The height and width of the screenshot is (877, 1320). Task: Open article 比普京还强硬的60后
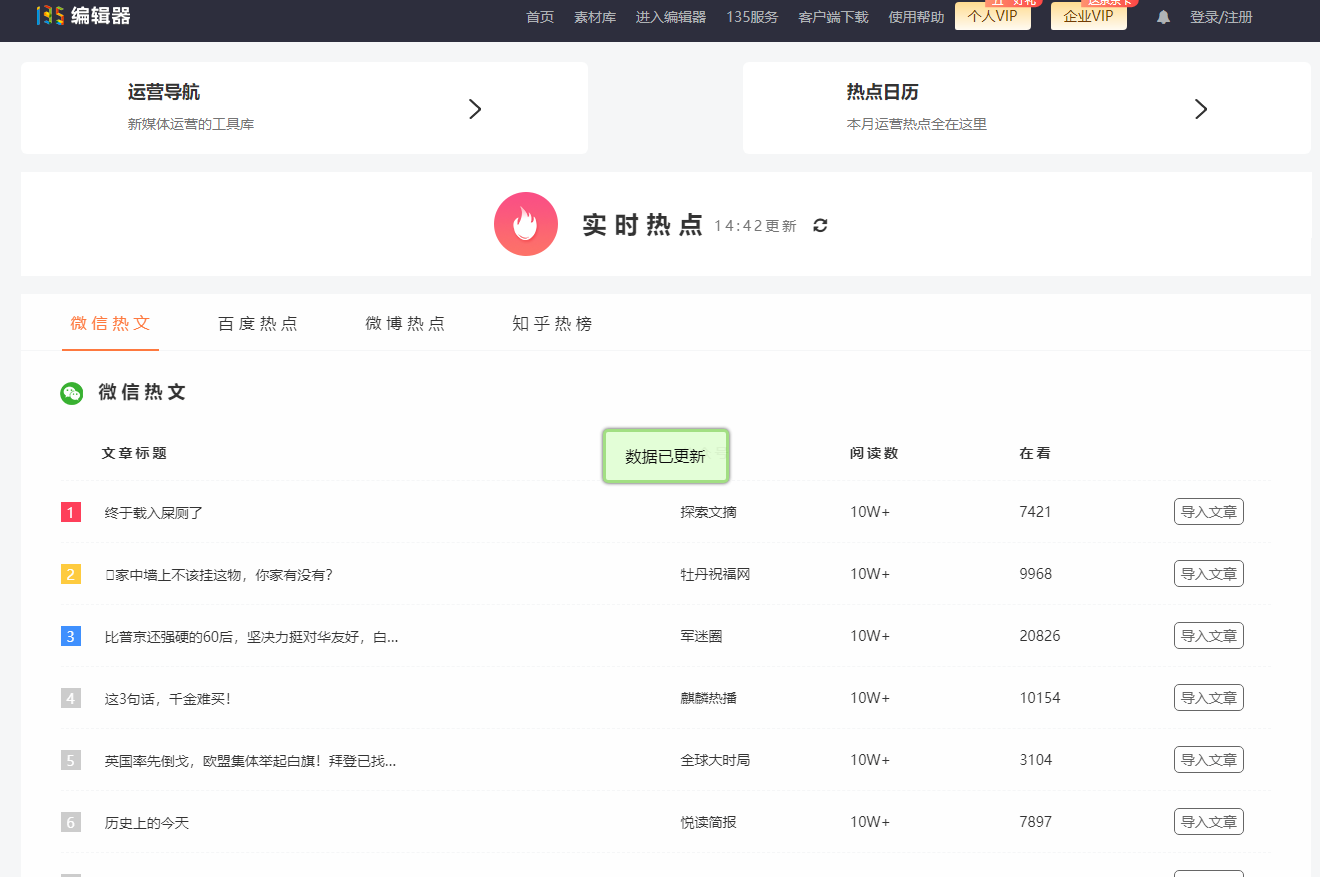tap(252, 637)
